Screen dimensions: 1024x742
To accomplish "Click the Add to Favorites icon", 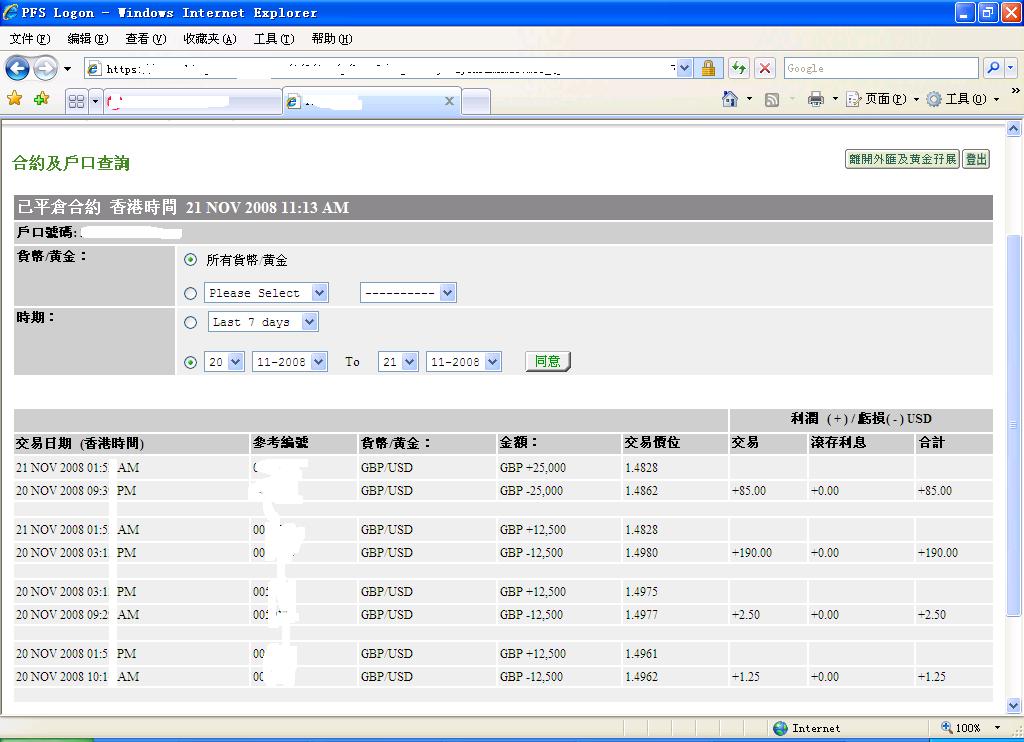I will pos(41,99).
